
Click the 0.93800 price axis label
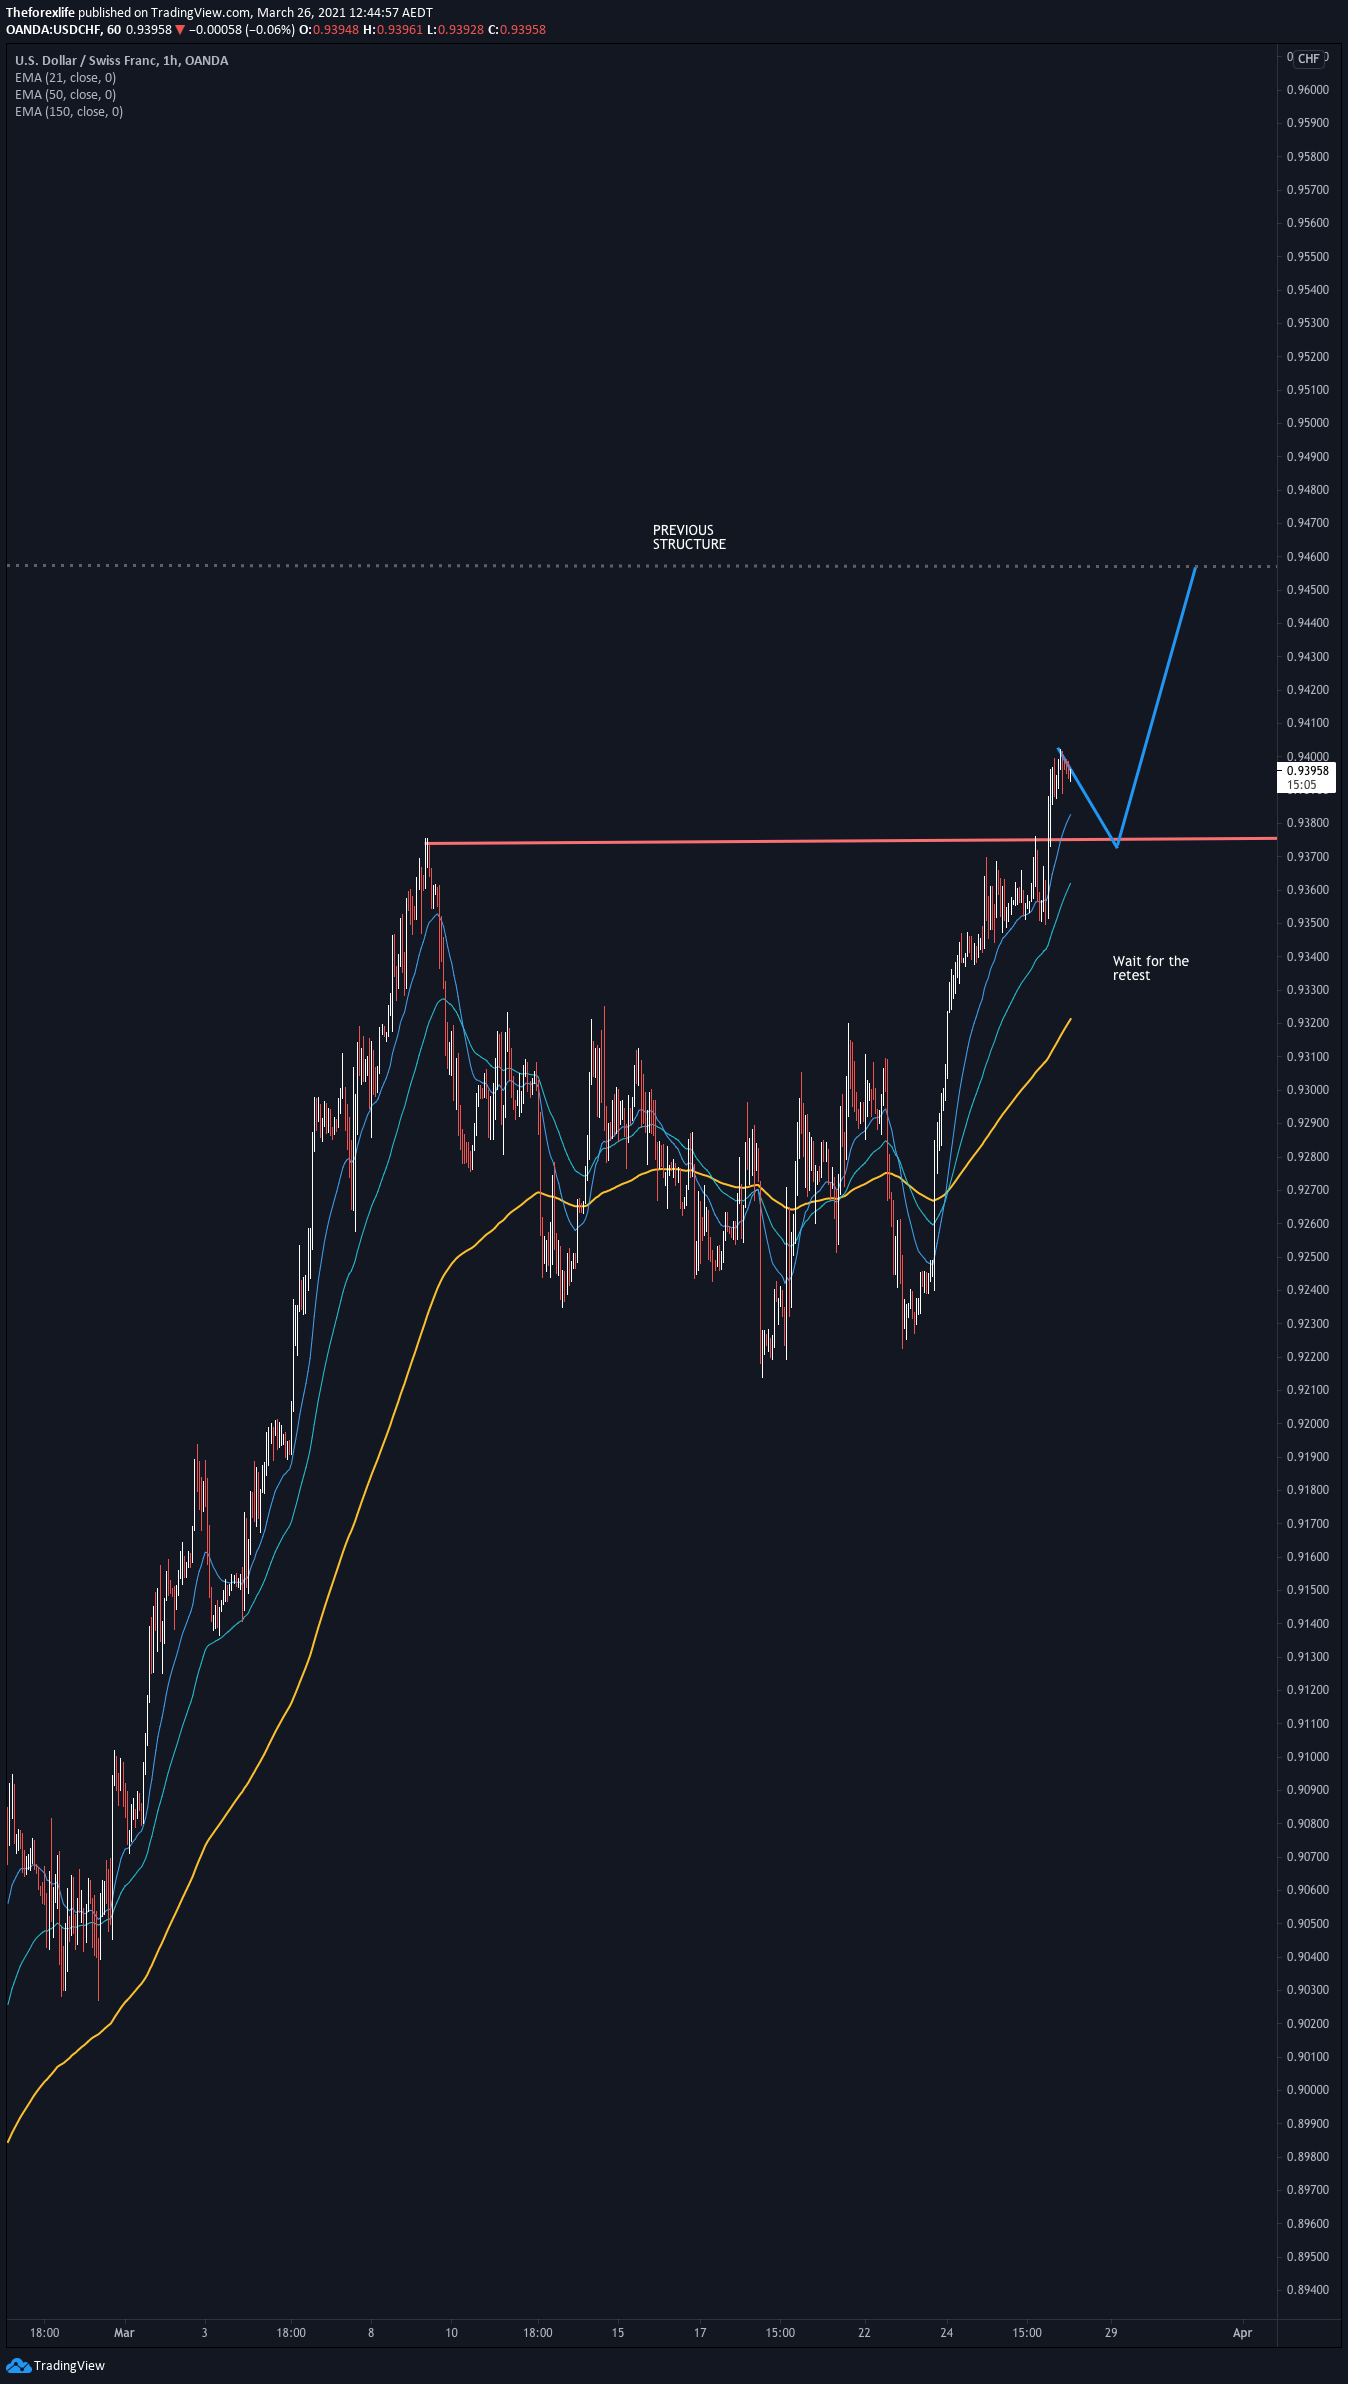pos(1308,823)
